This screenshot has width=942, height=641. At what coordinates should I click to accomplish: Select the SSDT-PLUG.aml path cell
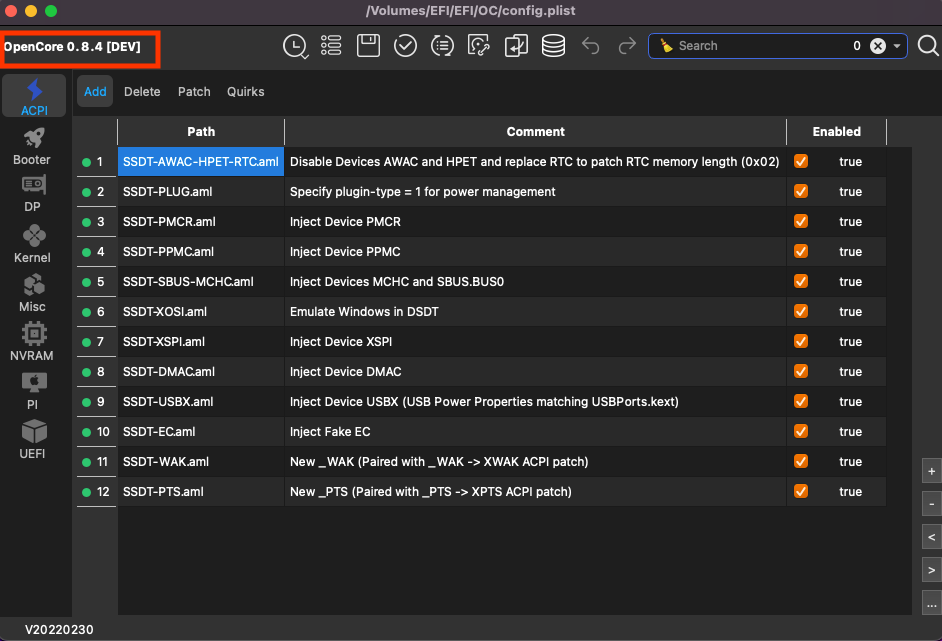click(201, 192)
